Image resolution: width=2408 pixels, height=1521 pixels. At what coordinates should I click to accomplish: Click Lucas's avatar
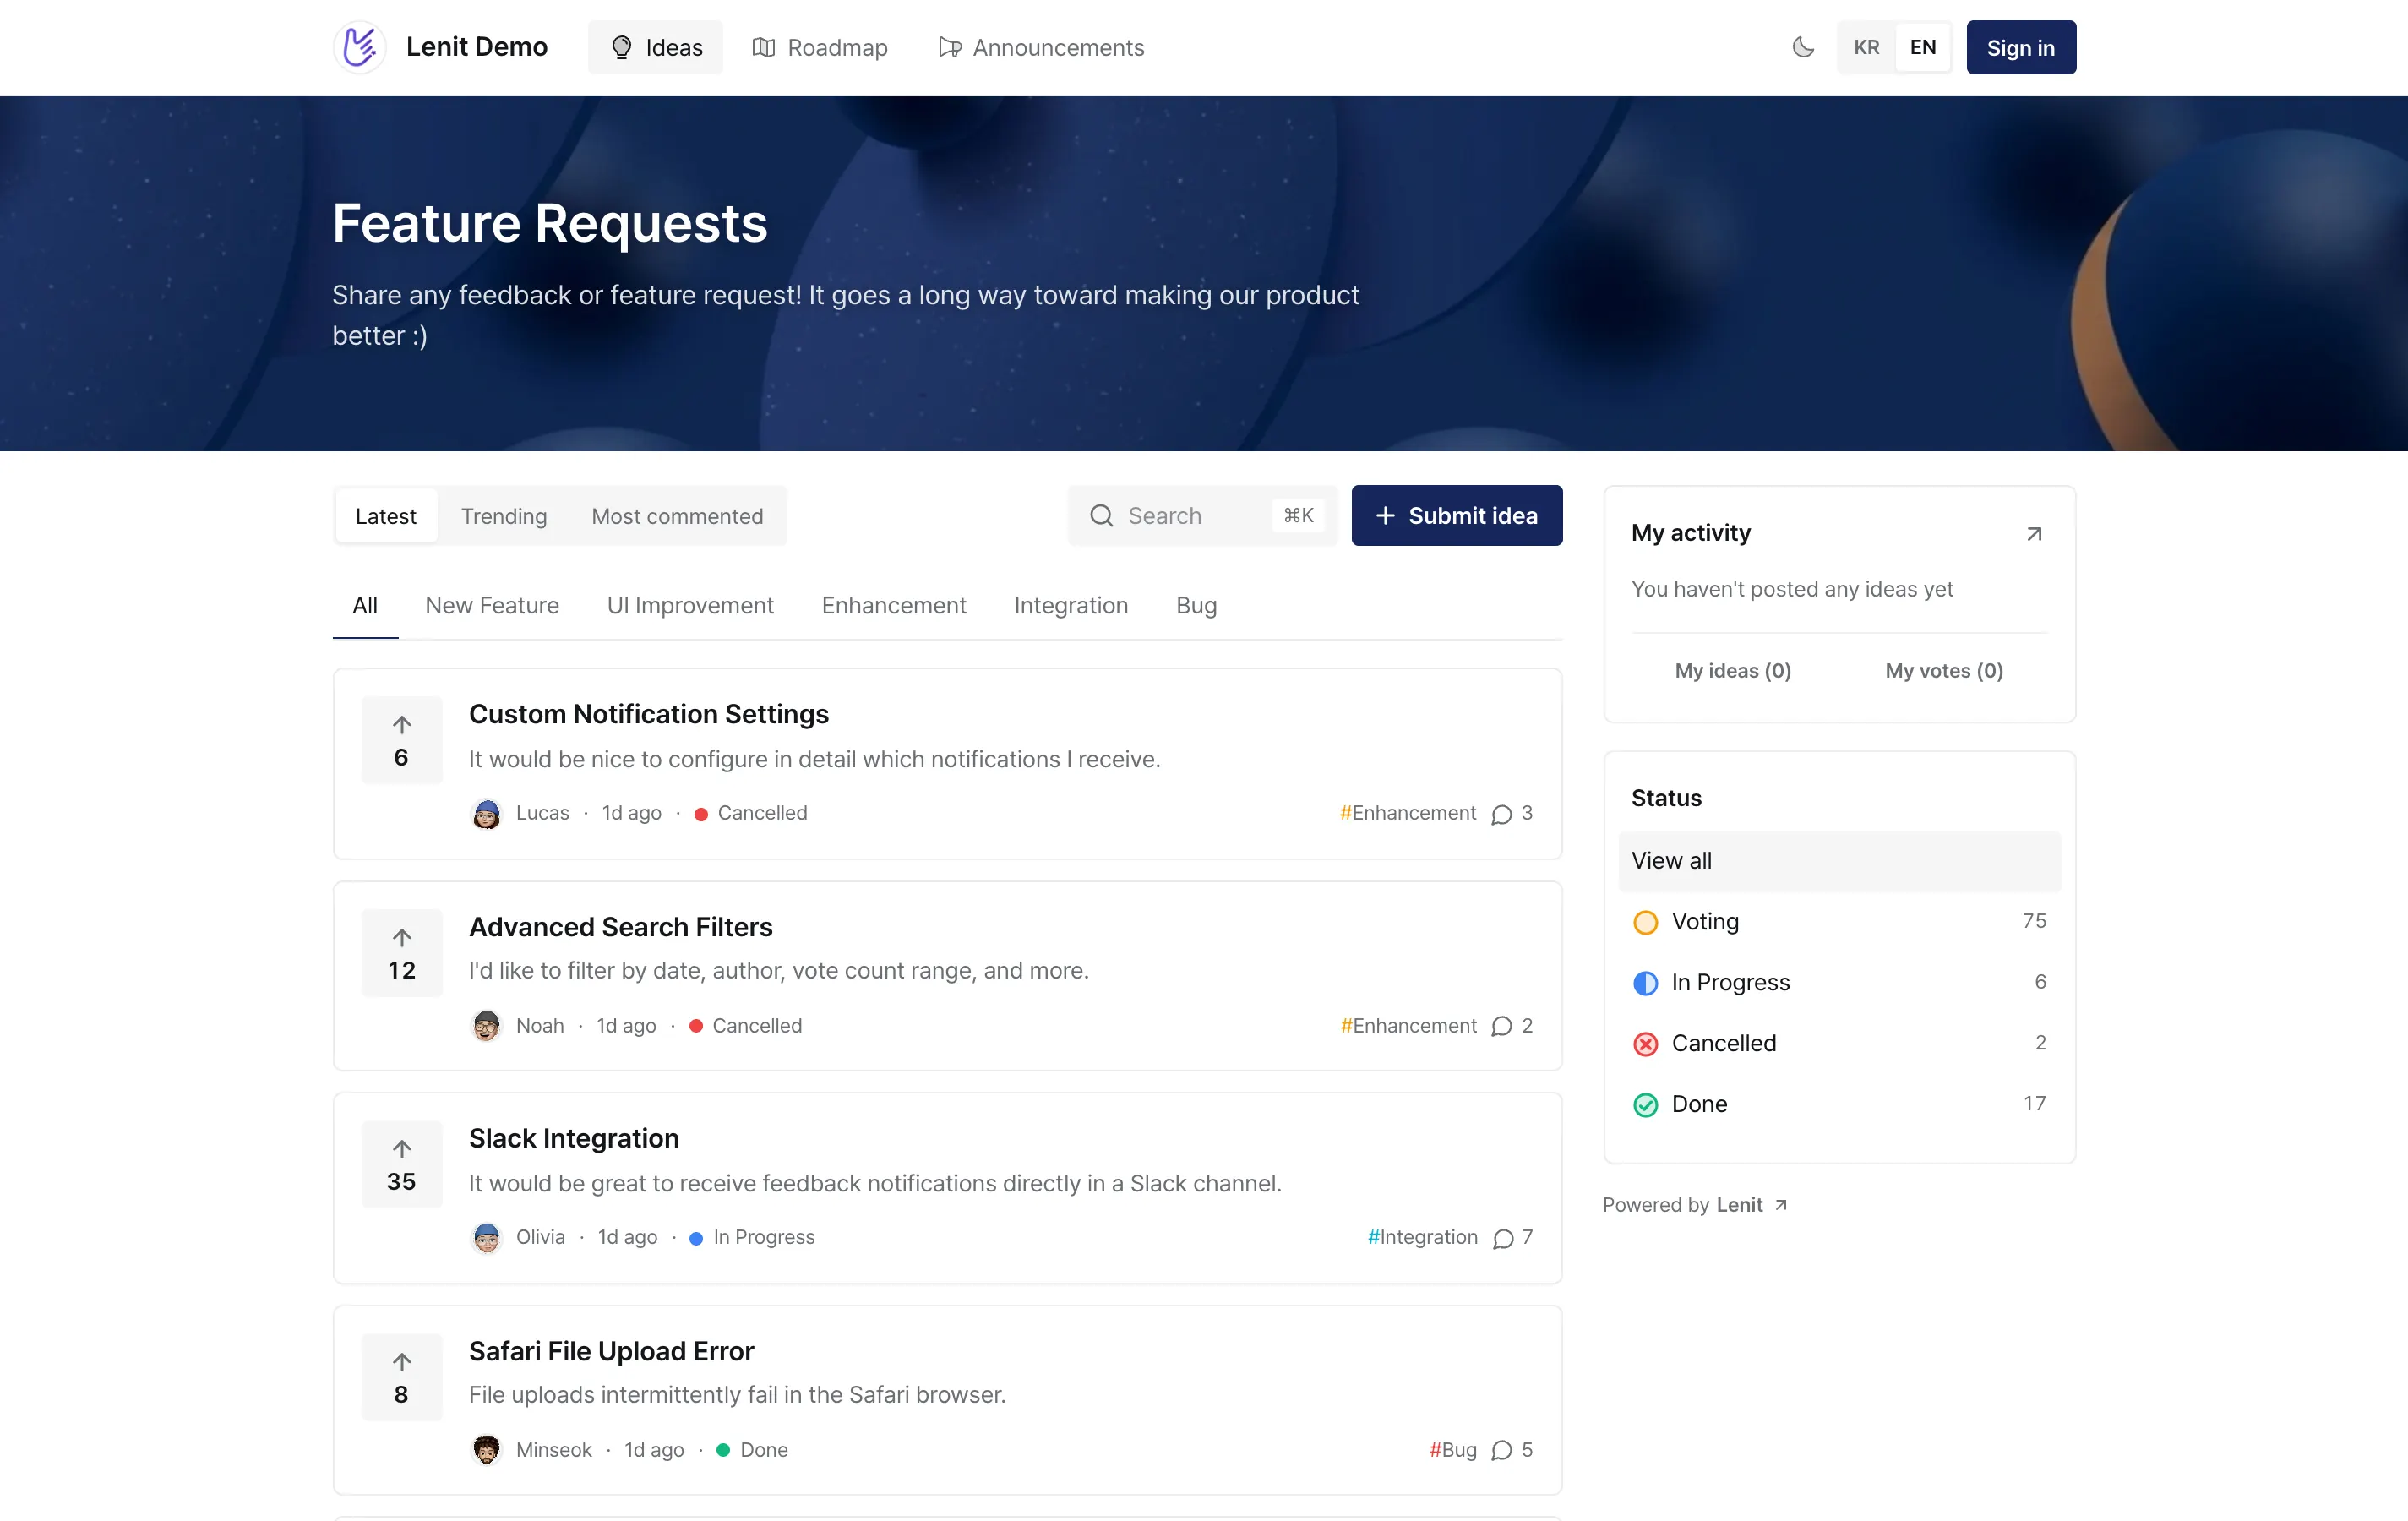point(486,813)
